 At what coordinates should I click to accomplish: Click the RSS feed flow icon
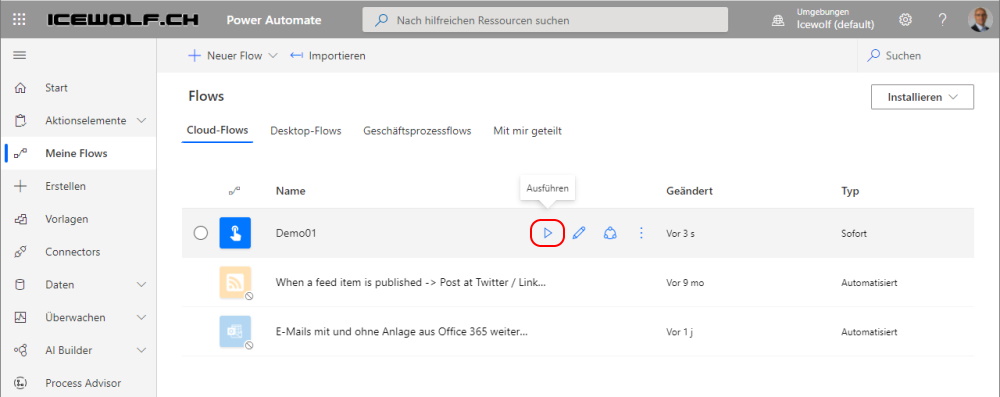235,282
